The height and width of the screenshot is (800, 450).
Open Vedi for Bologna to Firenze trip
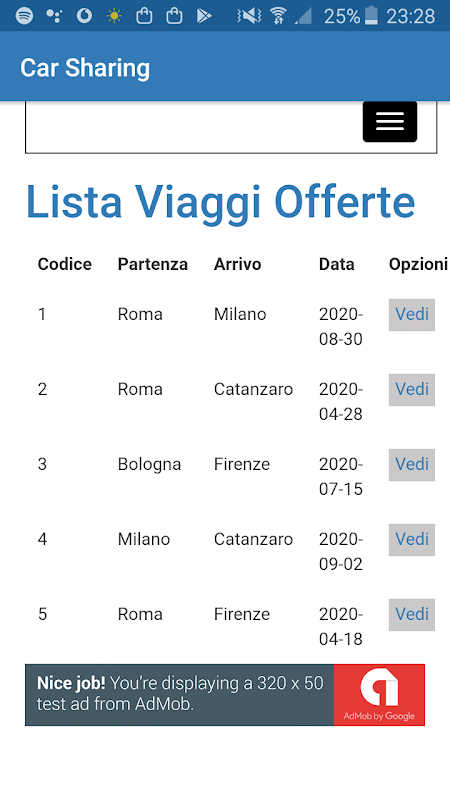[x=412, y=464]
